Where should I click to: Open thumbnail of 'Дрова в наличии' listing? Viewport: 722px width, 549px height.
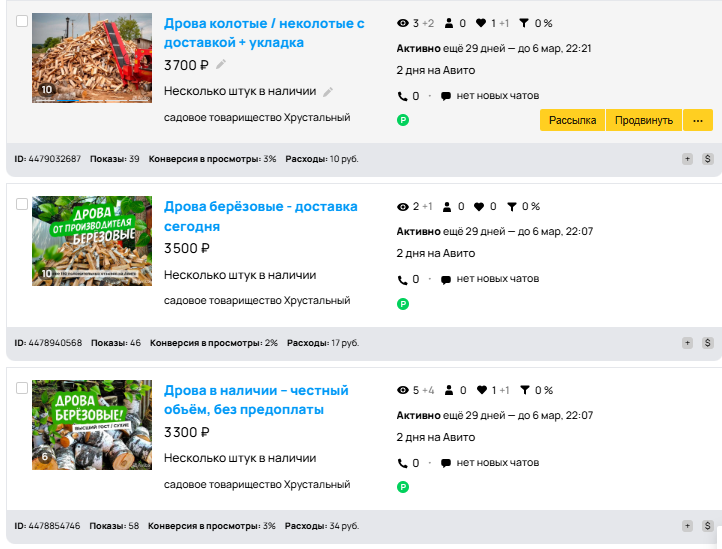(92, 425)
